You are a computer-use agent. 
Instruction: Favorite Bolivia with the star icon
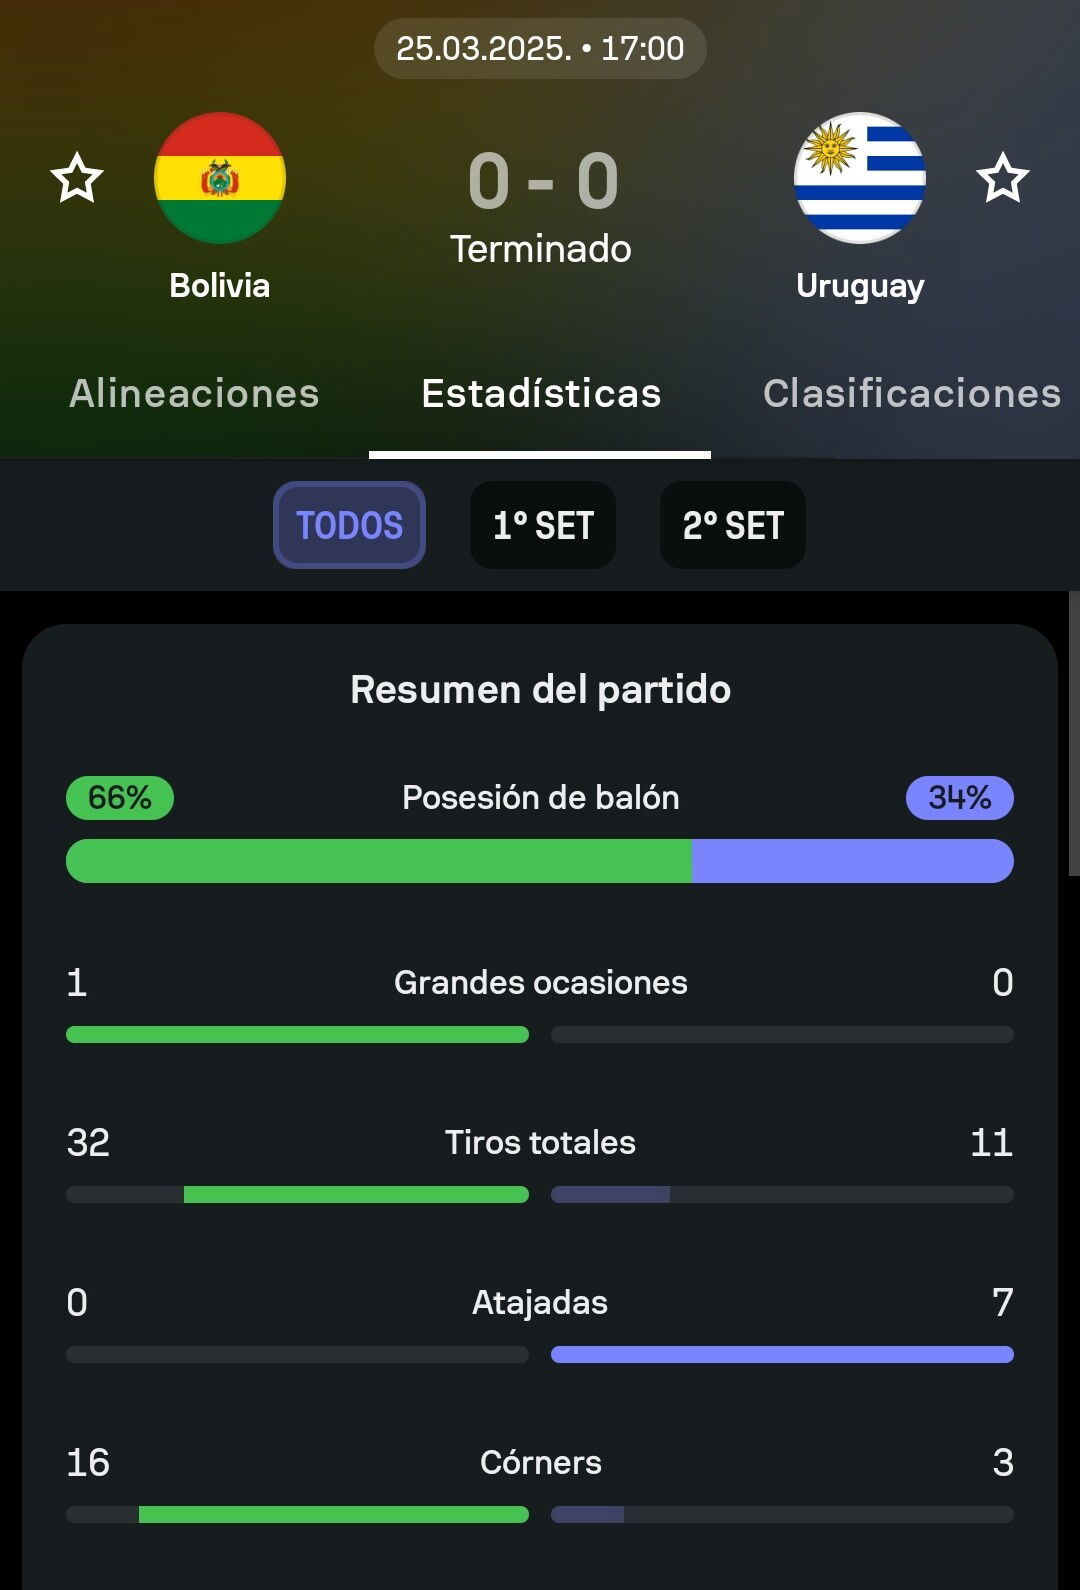(x=77, y=178)
